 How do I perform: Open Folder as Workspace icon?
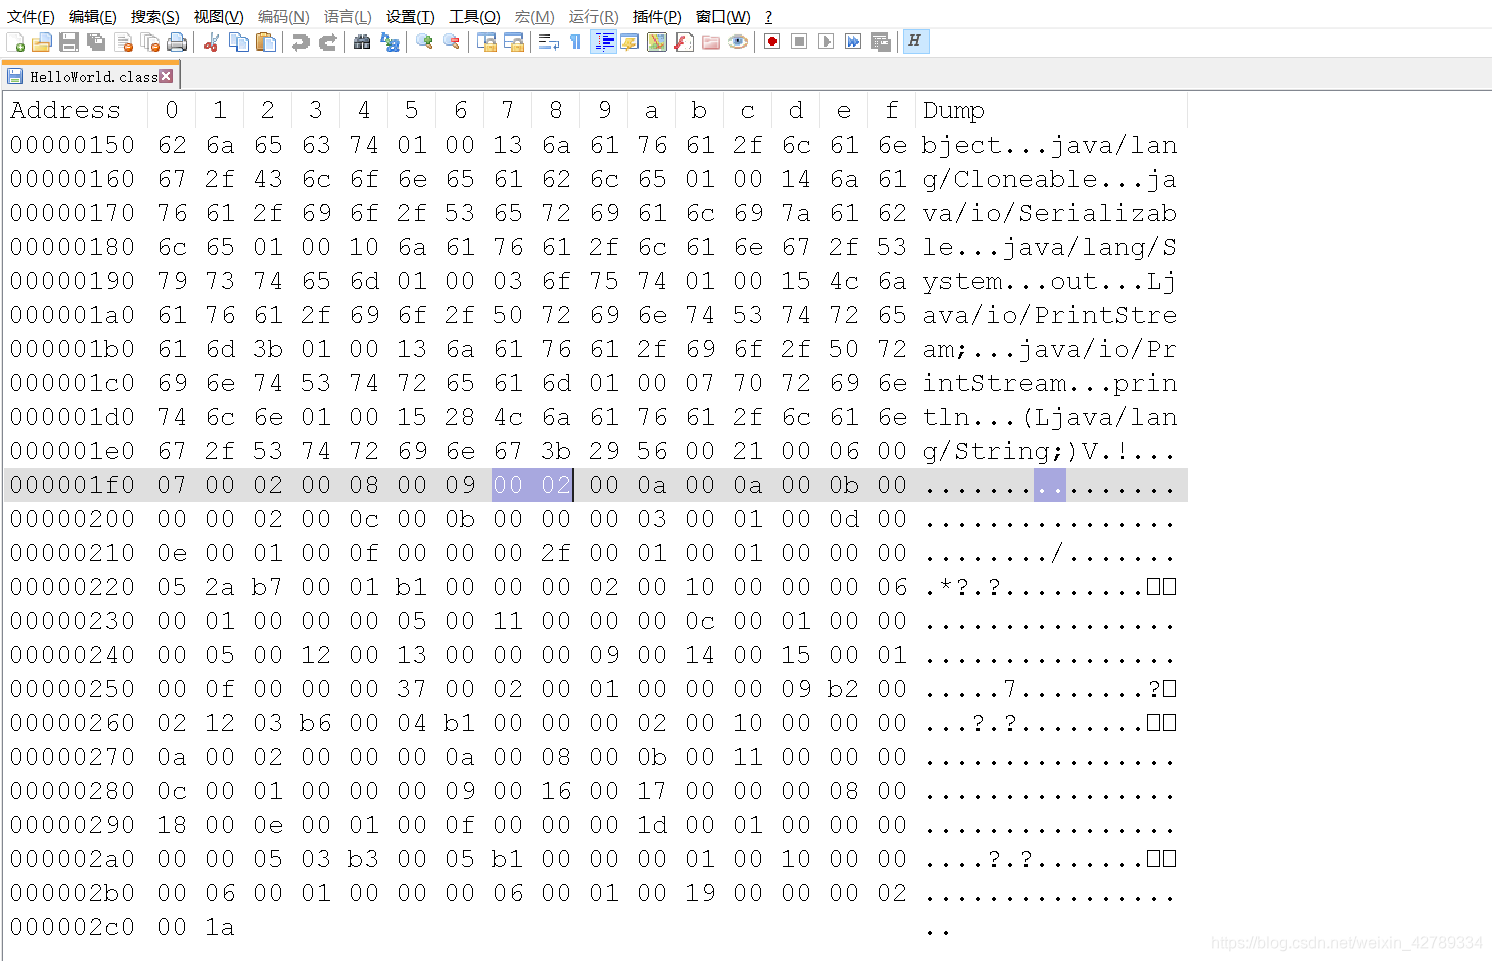[711, 42]
